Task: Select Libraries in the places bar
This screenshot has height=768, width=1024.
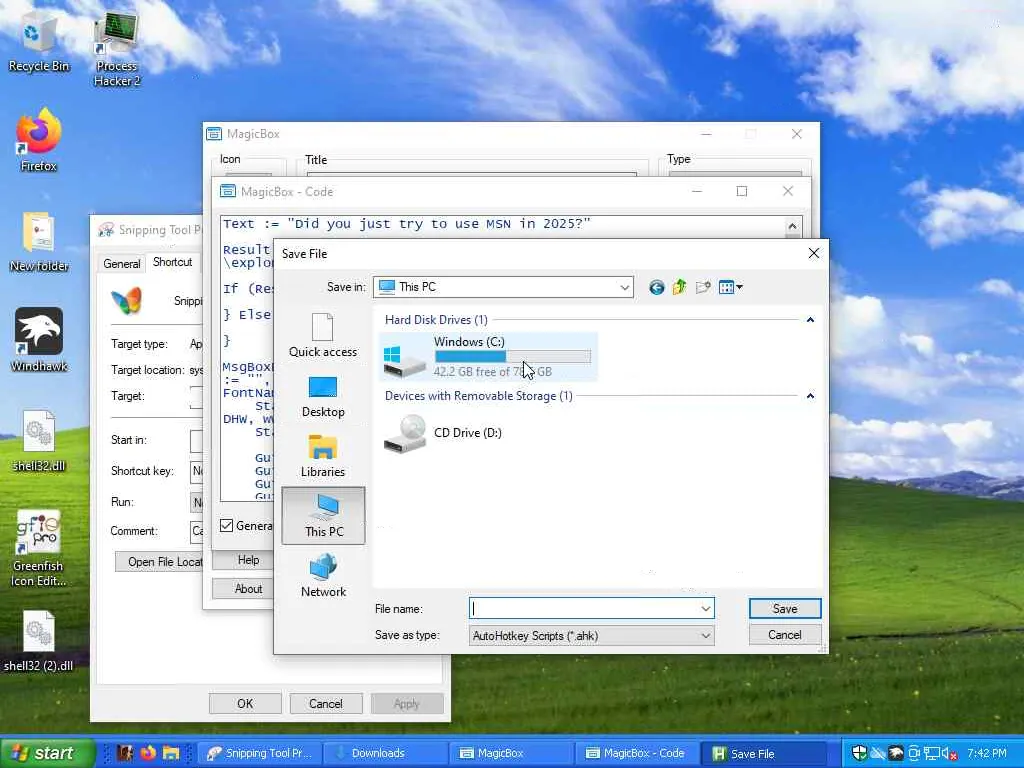Action: tap(323, 456)
